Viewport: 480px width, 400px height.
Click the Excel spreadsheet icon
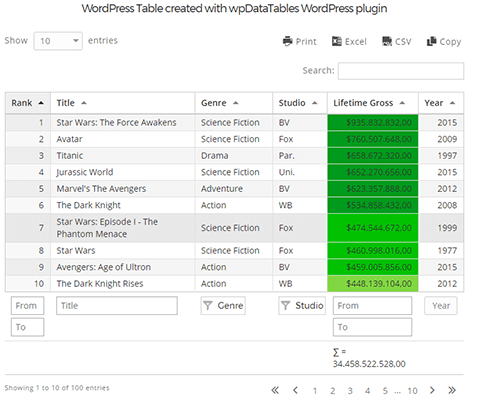(337, 41)
